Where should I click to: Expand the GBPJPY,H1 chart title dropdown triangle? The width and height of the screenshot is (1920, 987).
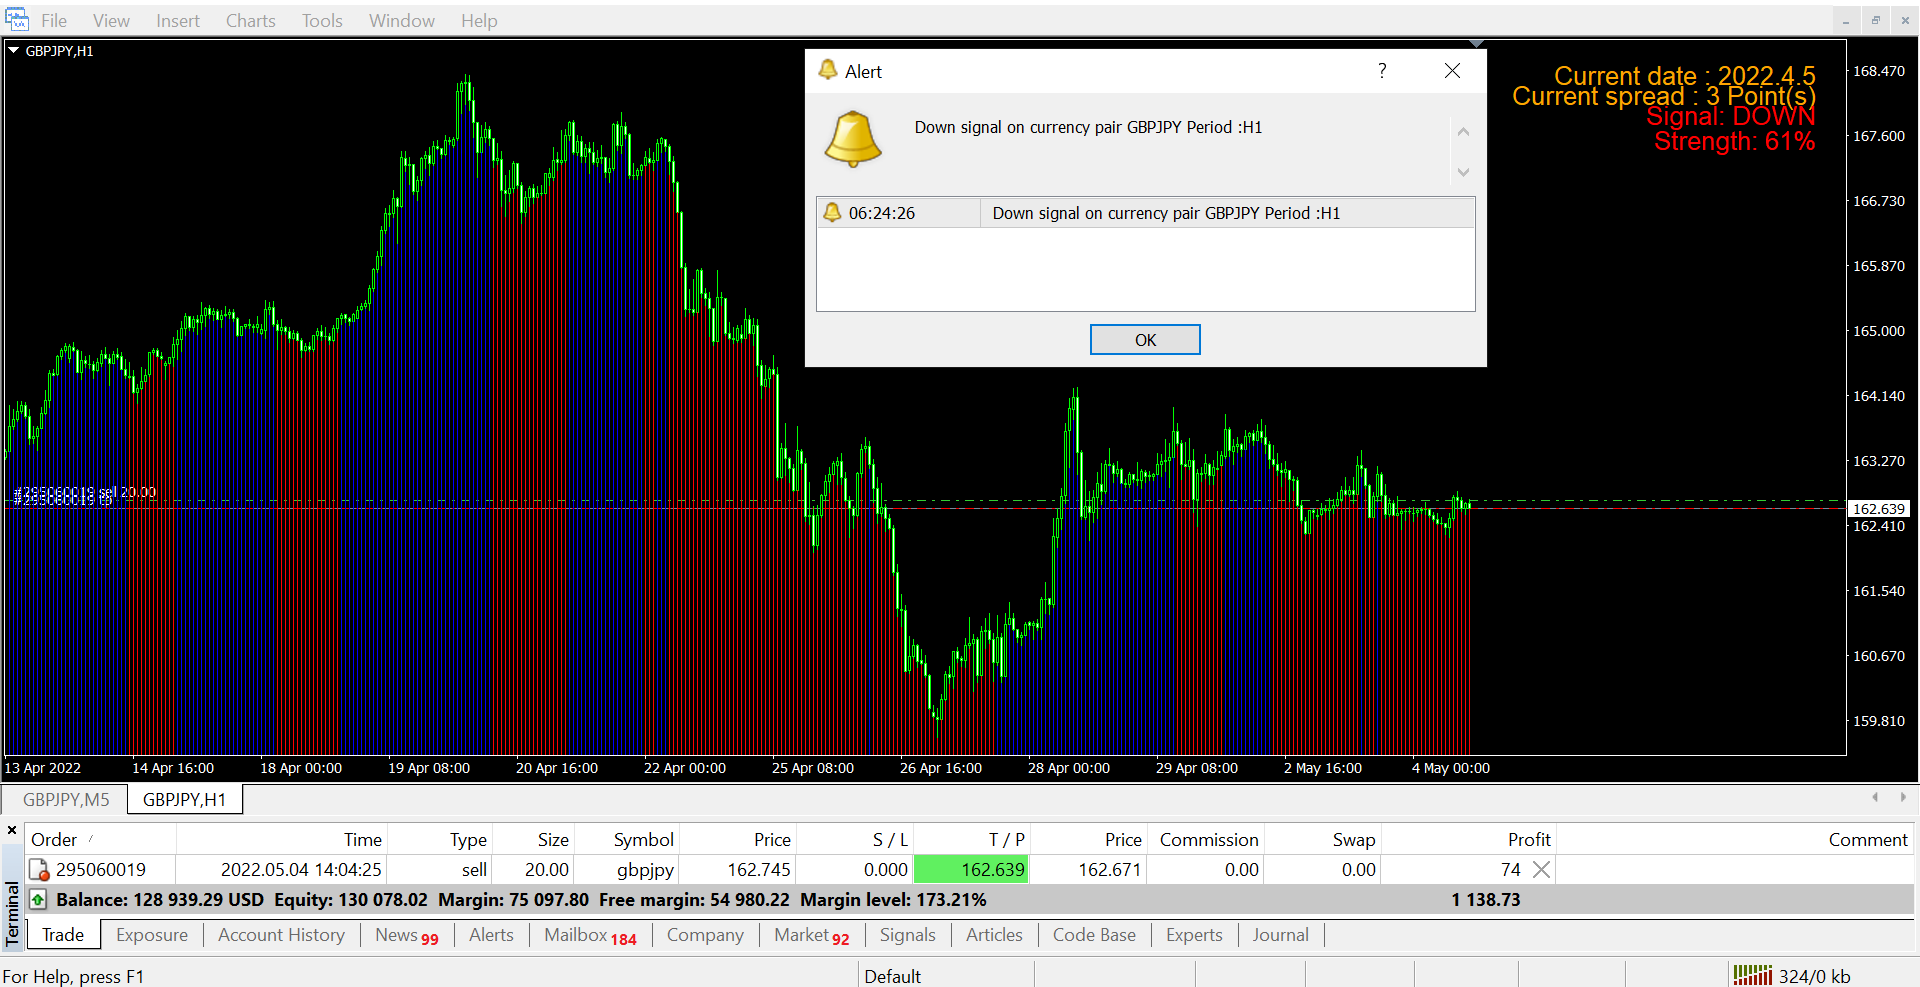14,50
